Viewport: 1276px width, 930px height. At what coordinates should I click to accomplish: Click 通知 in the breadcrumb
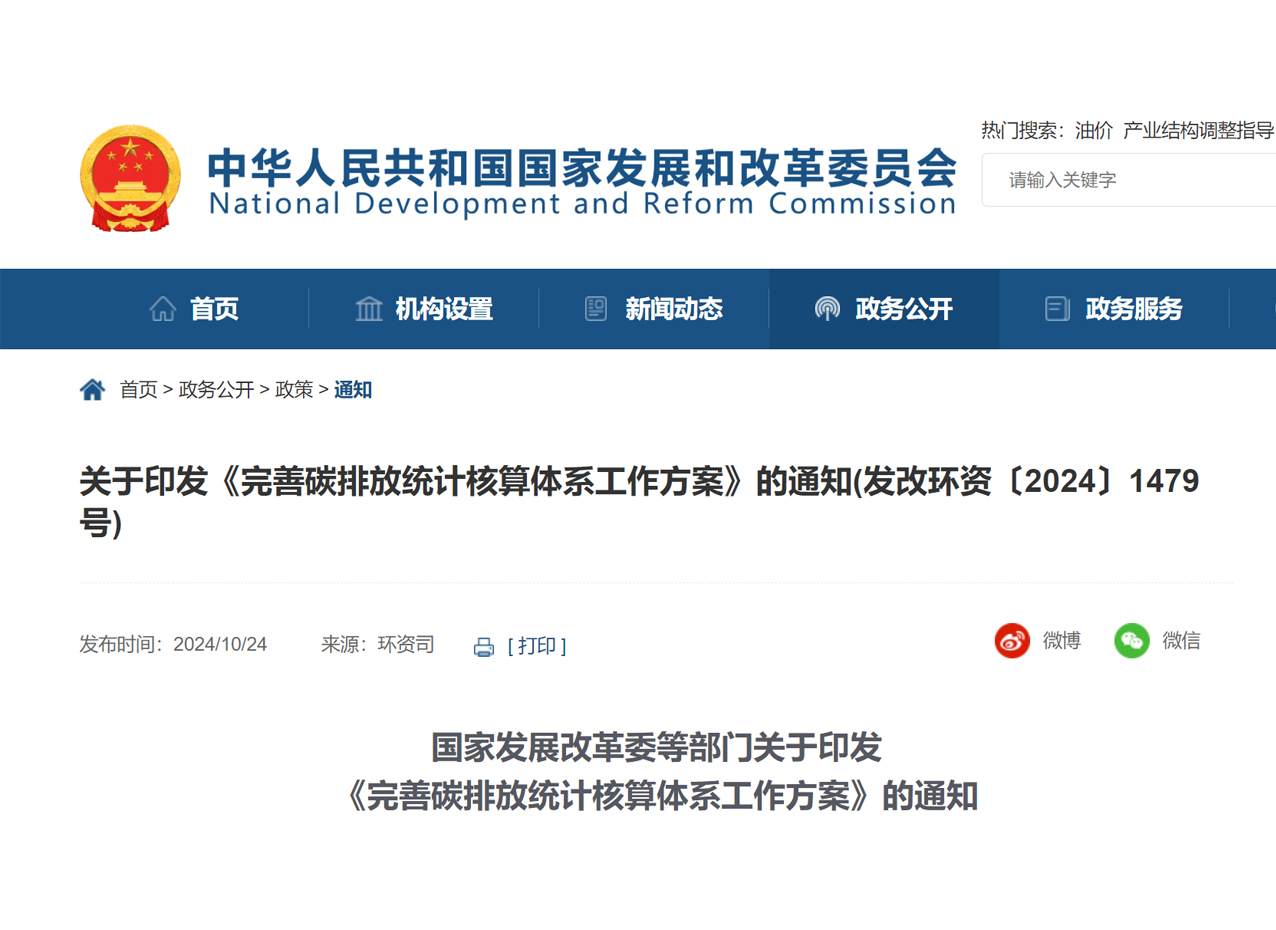pyautogui.click(x=353, y=390)
